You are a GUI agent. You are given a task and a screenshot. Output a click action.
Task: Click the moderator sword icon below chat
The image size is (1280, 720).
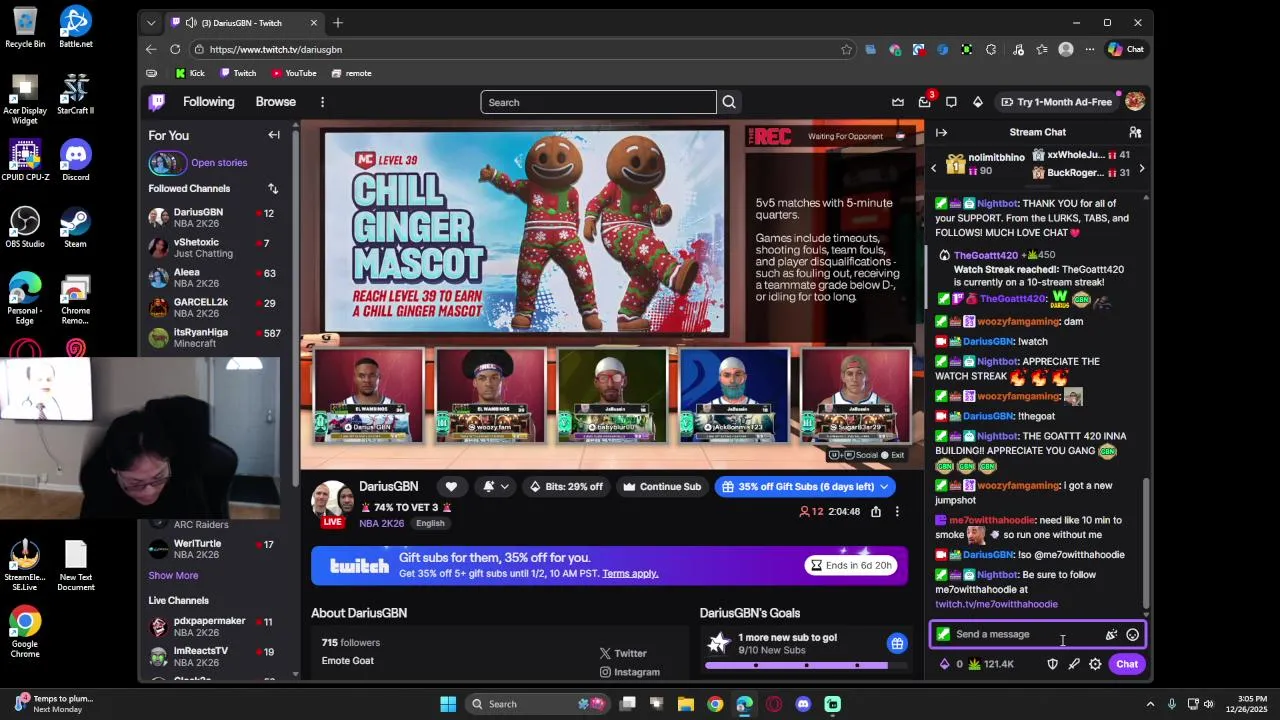[x=1074, y=664]
